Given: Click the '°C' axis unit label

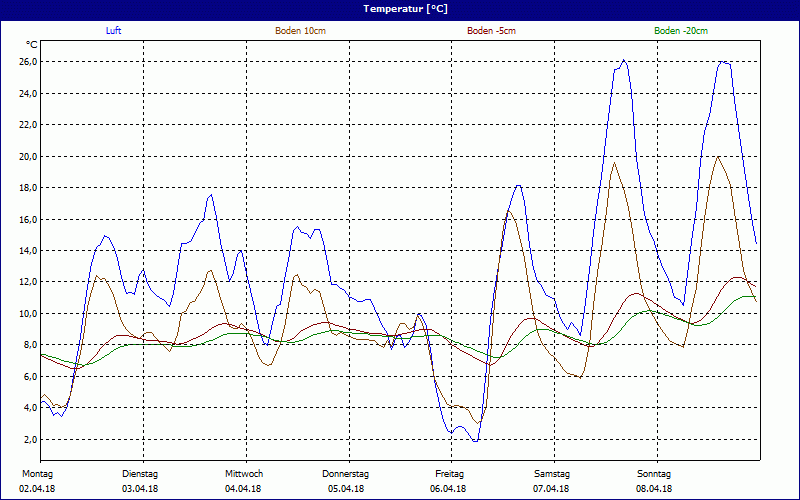Looking at the screenshot, I should [32, 45].
